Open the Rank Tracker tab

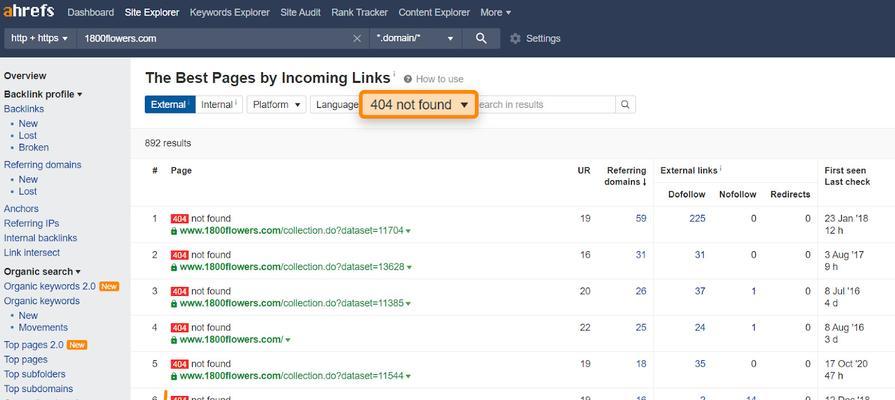pos(360,12)
